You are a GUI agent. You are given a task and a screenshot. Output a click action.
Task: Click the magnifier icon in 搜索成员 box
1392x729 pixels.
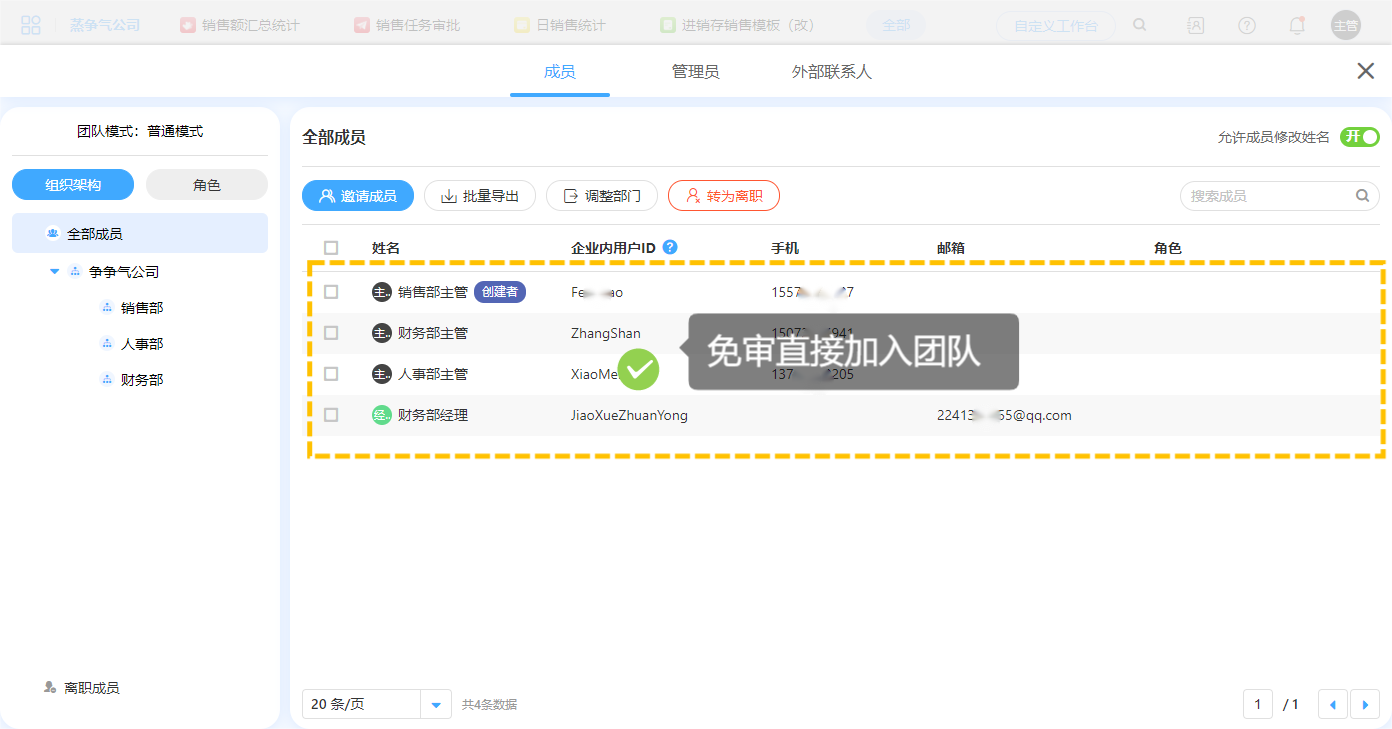click(1362, 196)
